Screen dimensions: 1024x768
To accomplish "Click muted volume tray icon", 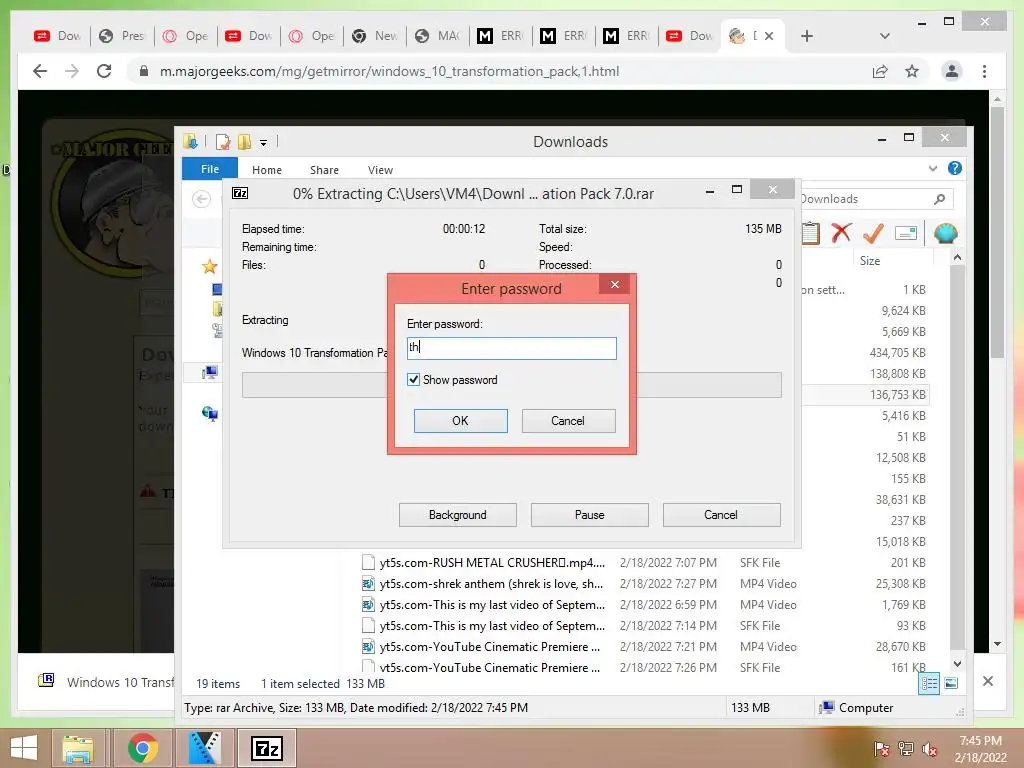I will coord(929,749).
